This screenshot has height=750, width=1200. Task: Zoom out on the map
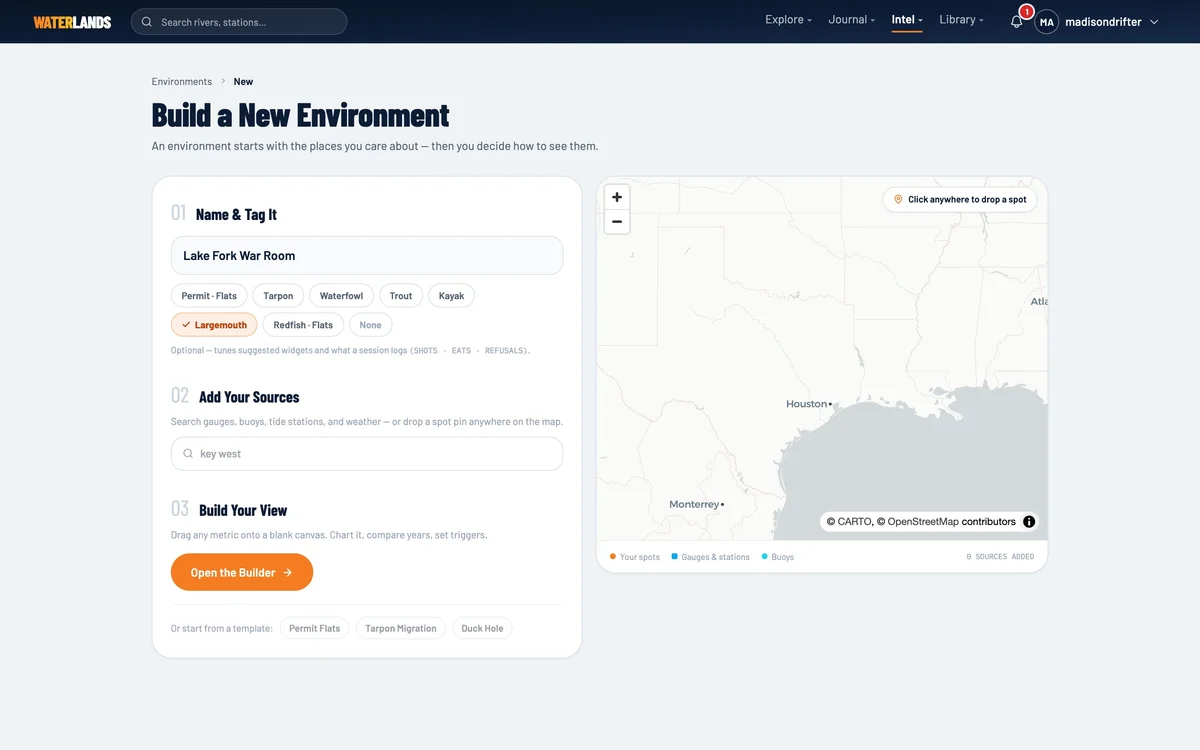[x=617, y=222]
